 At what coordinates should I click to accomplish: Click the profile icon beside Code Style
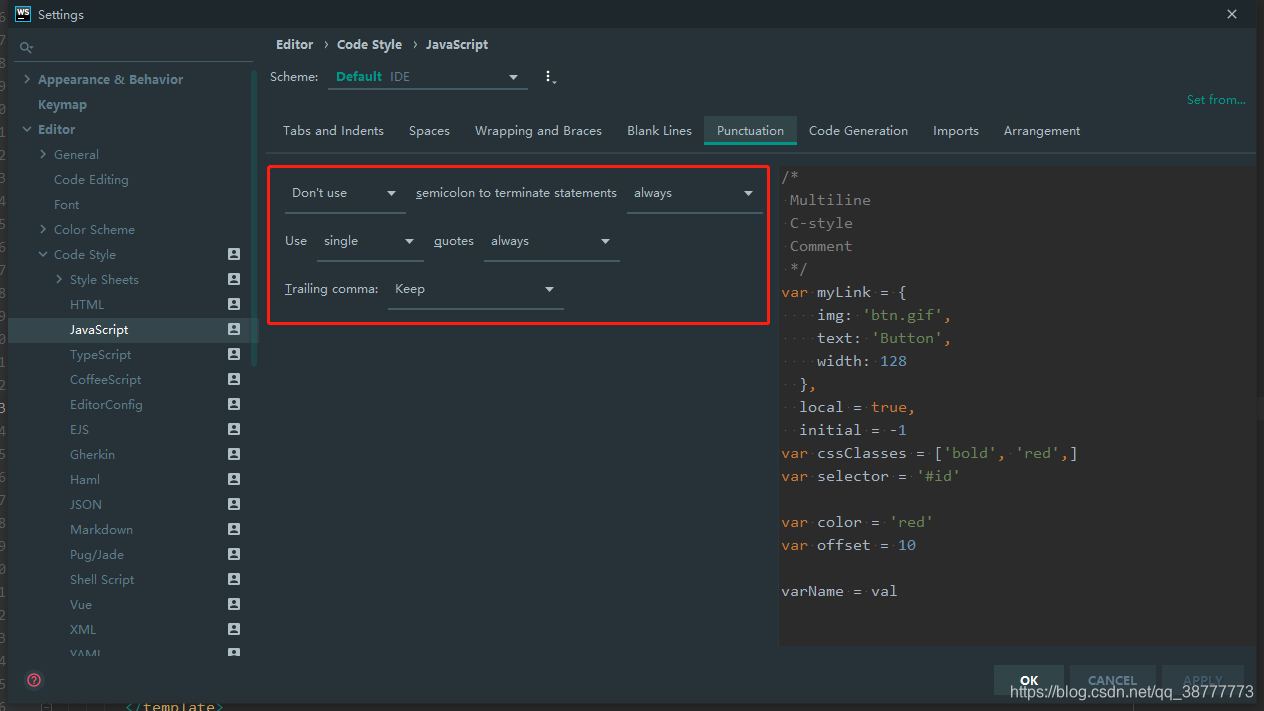234,254
